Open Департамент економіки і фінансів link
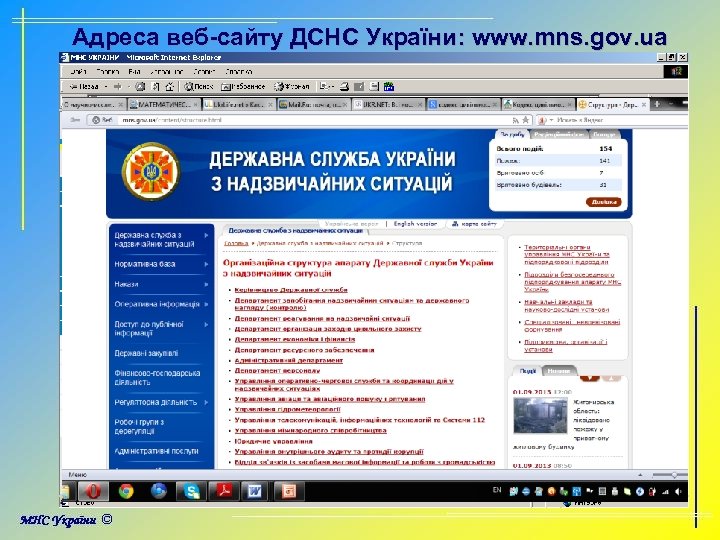Image resolution: width=720 pixels, height=540 pixels. click(295, 339)
